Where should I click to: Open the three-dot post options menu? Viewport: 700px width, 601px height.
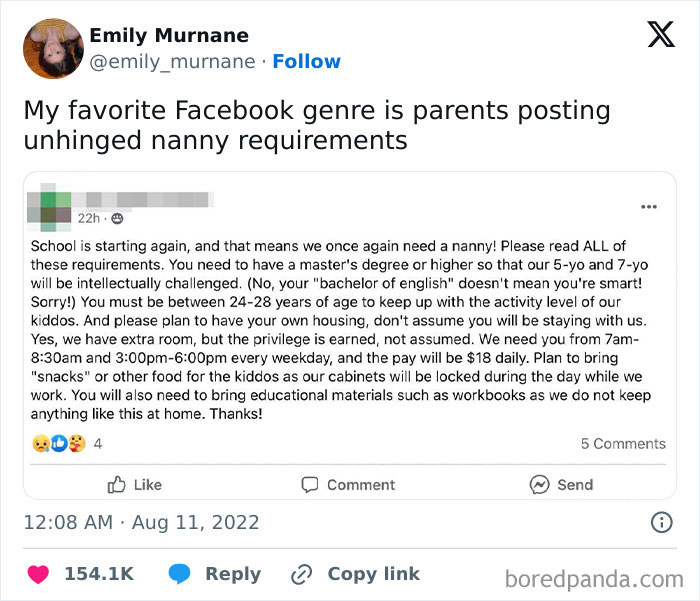coord(648,207)
